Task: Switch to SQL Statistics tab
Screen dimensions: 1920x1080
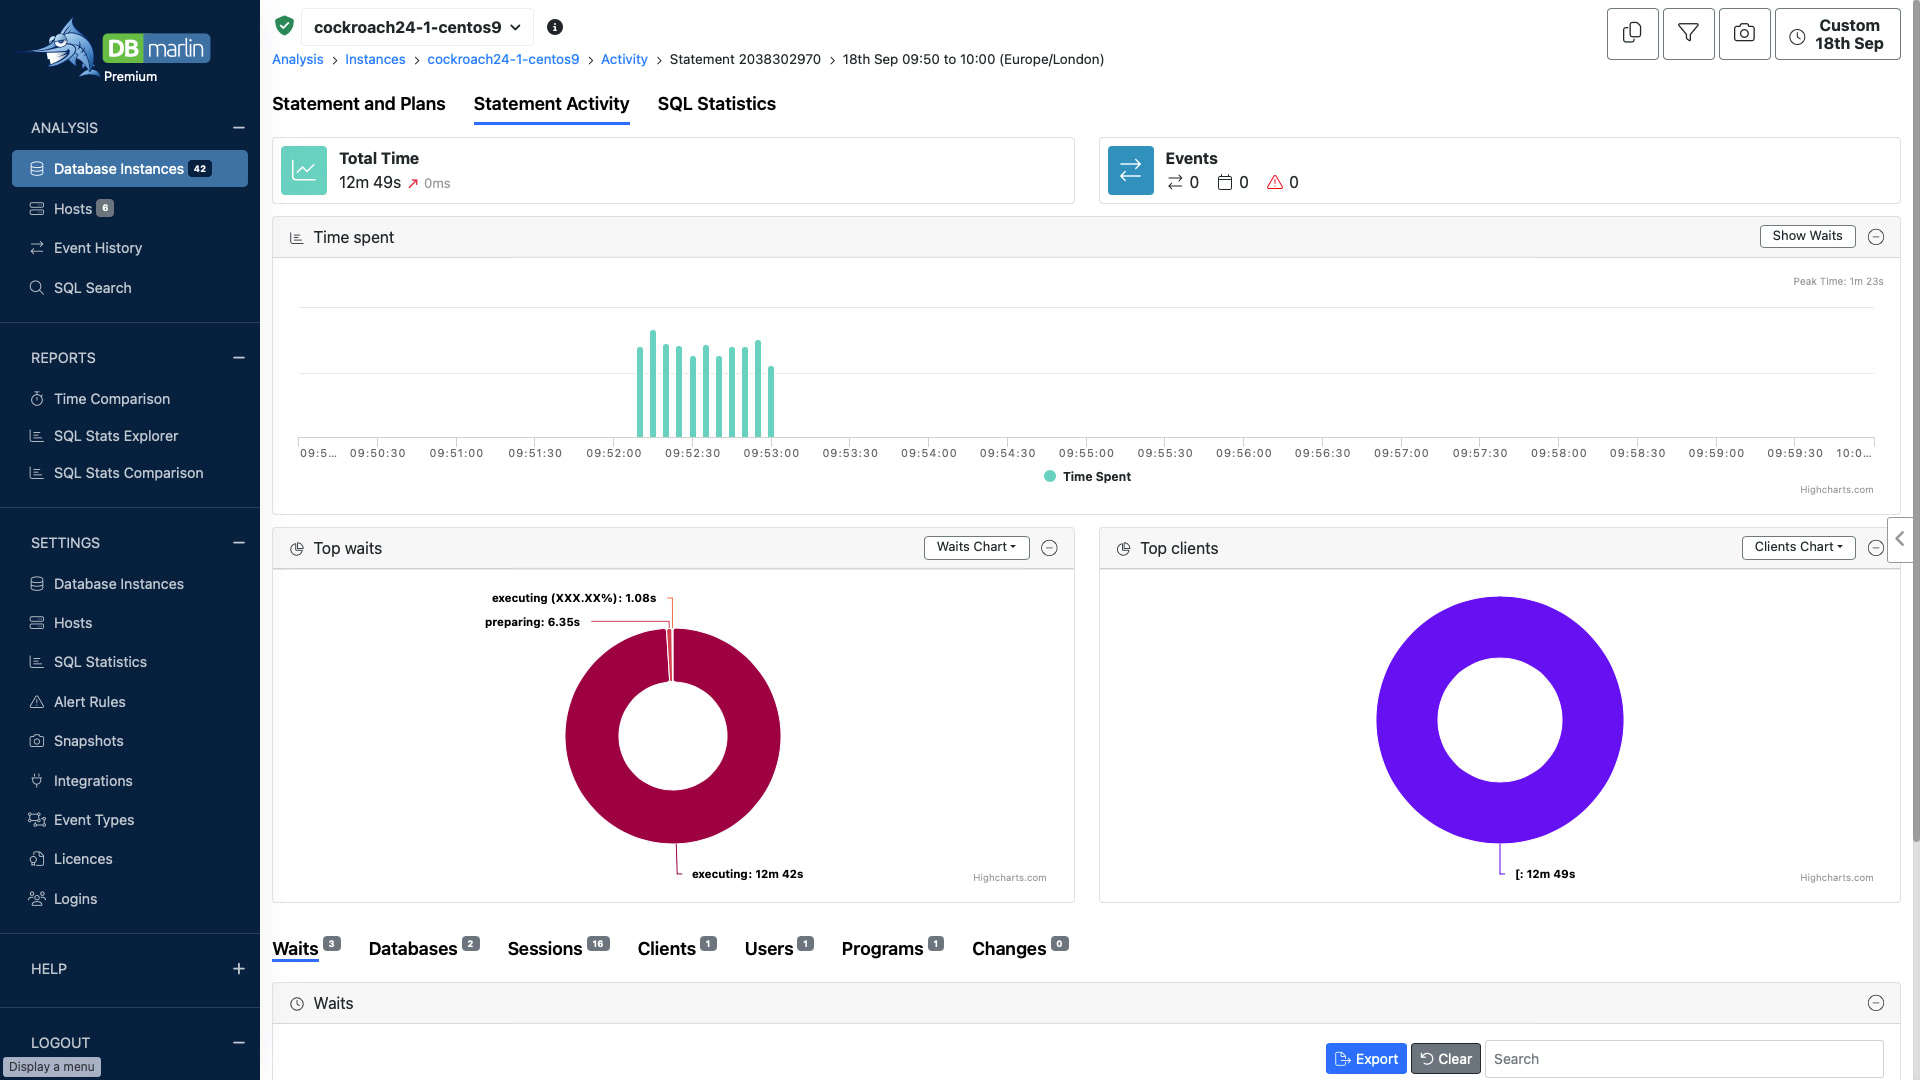Action: [x=716, y=104]
